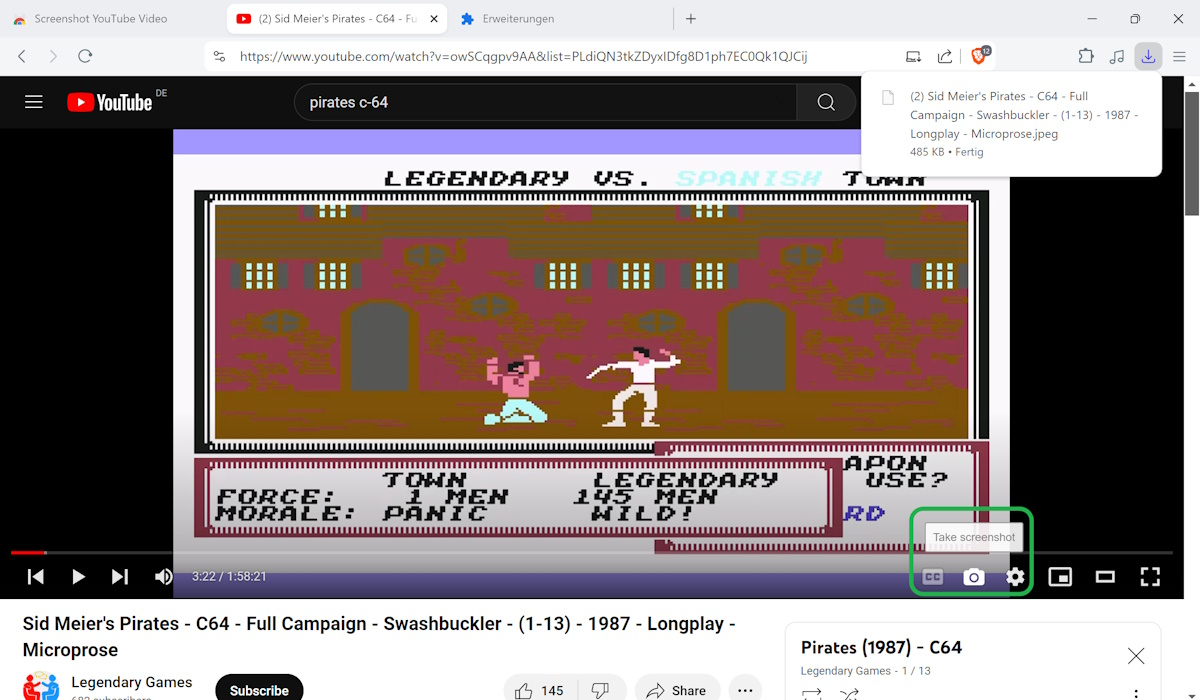The image size is (1200, 700).
Task: Mute the video volume
Action: (x=164, y=577)
